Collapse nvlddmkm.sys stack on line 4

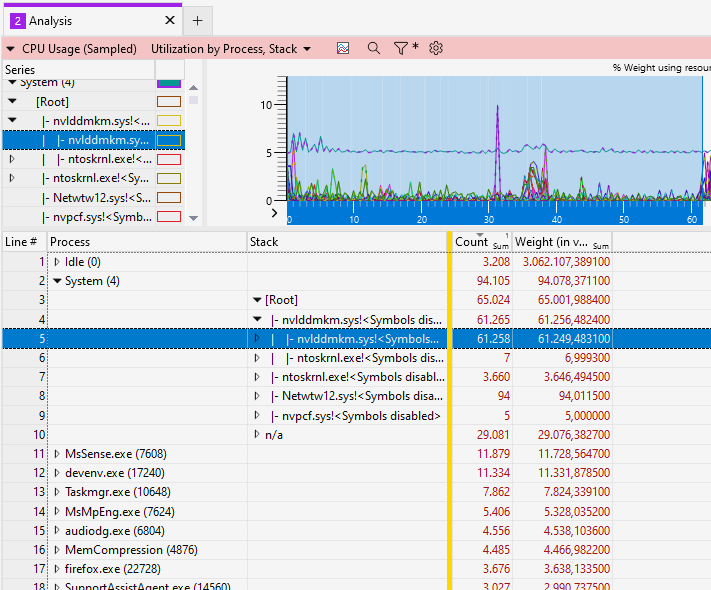[x=257, y=319]
